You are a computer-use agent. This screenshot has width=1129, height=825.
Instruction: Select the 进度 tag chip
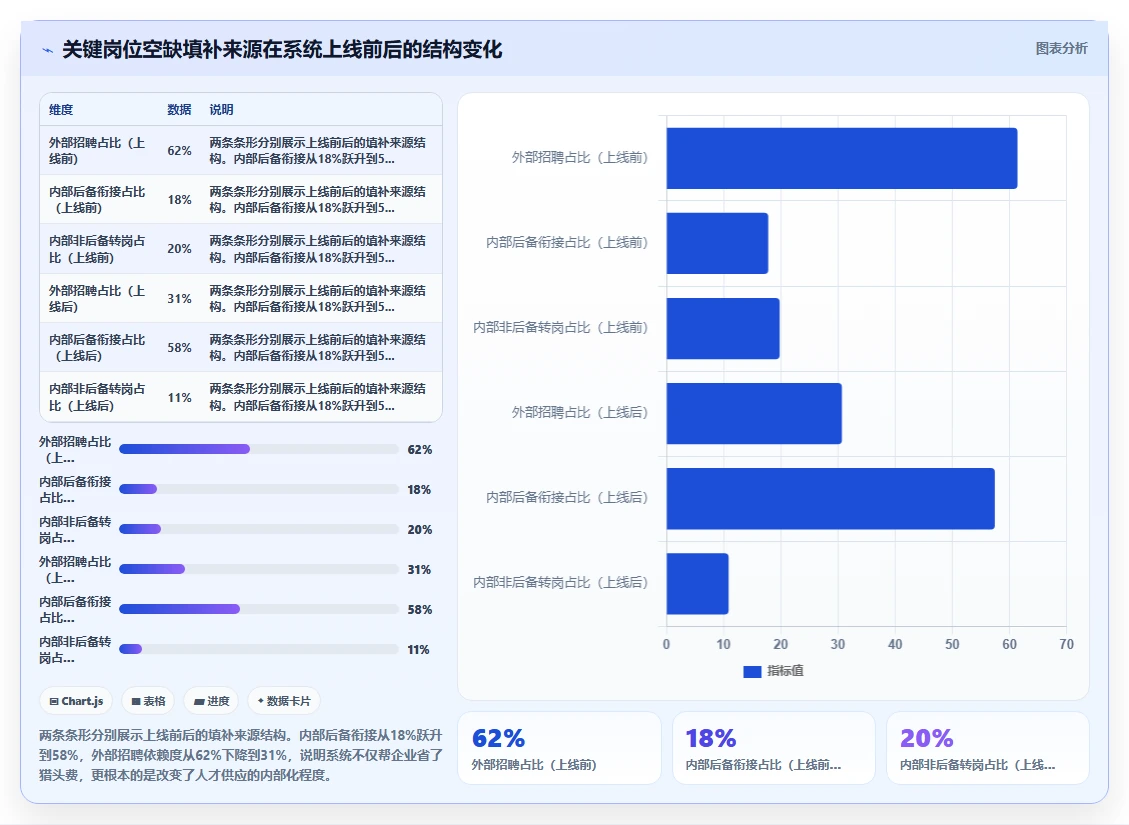tap(211, 700)
